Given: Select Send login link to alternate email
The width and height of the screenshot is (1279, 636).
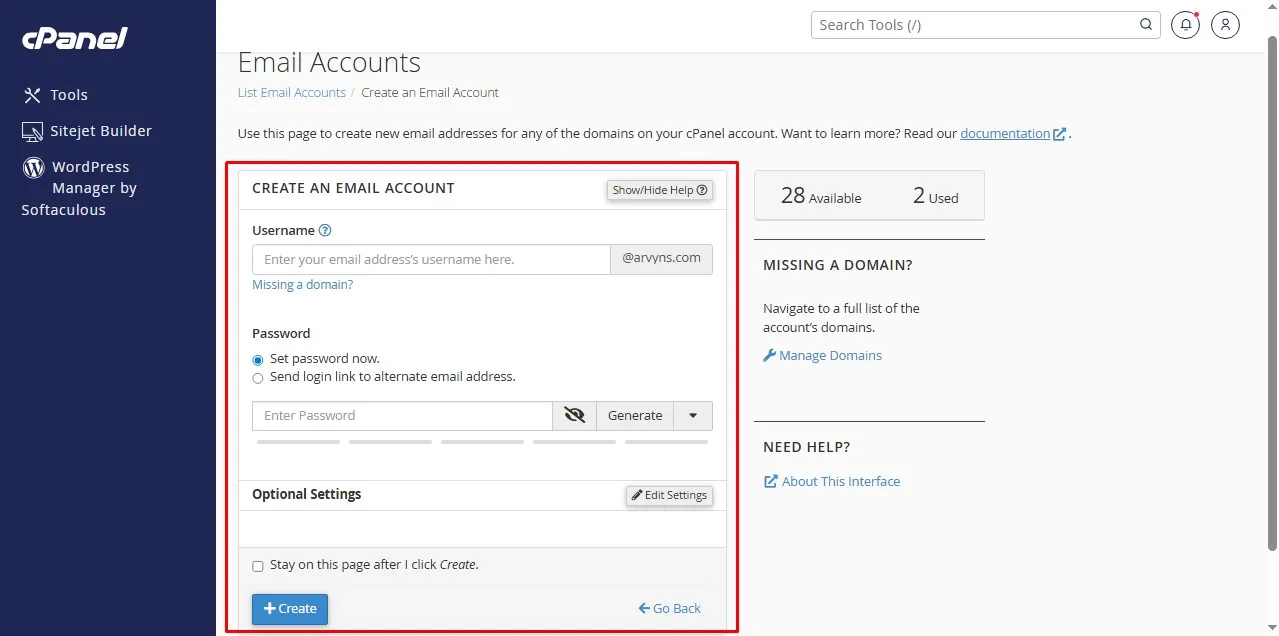Looking at the screenshot, I should (257, 377).
